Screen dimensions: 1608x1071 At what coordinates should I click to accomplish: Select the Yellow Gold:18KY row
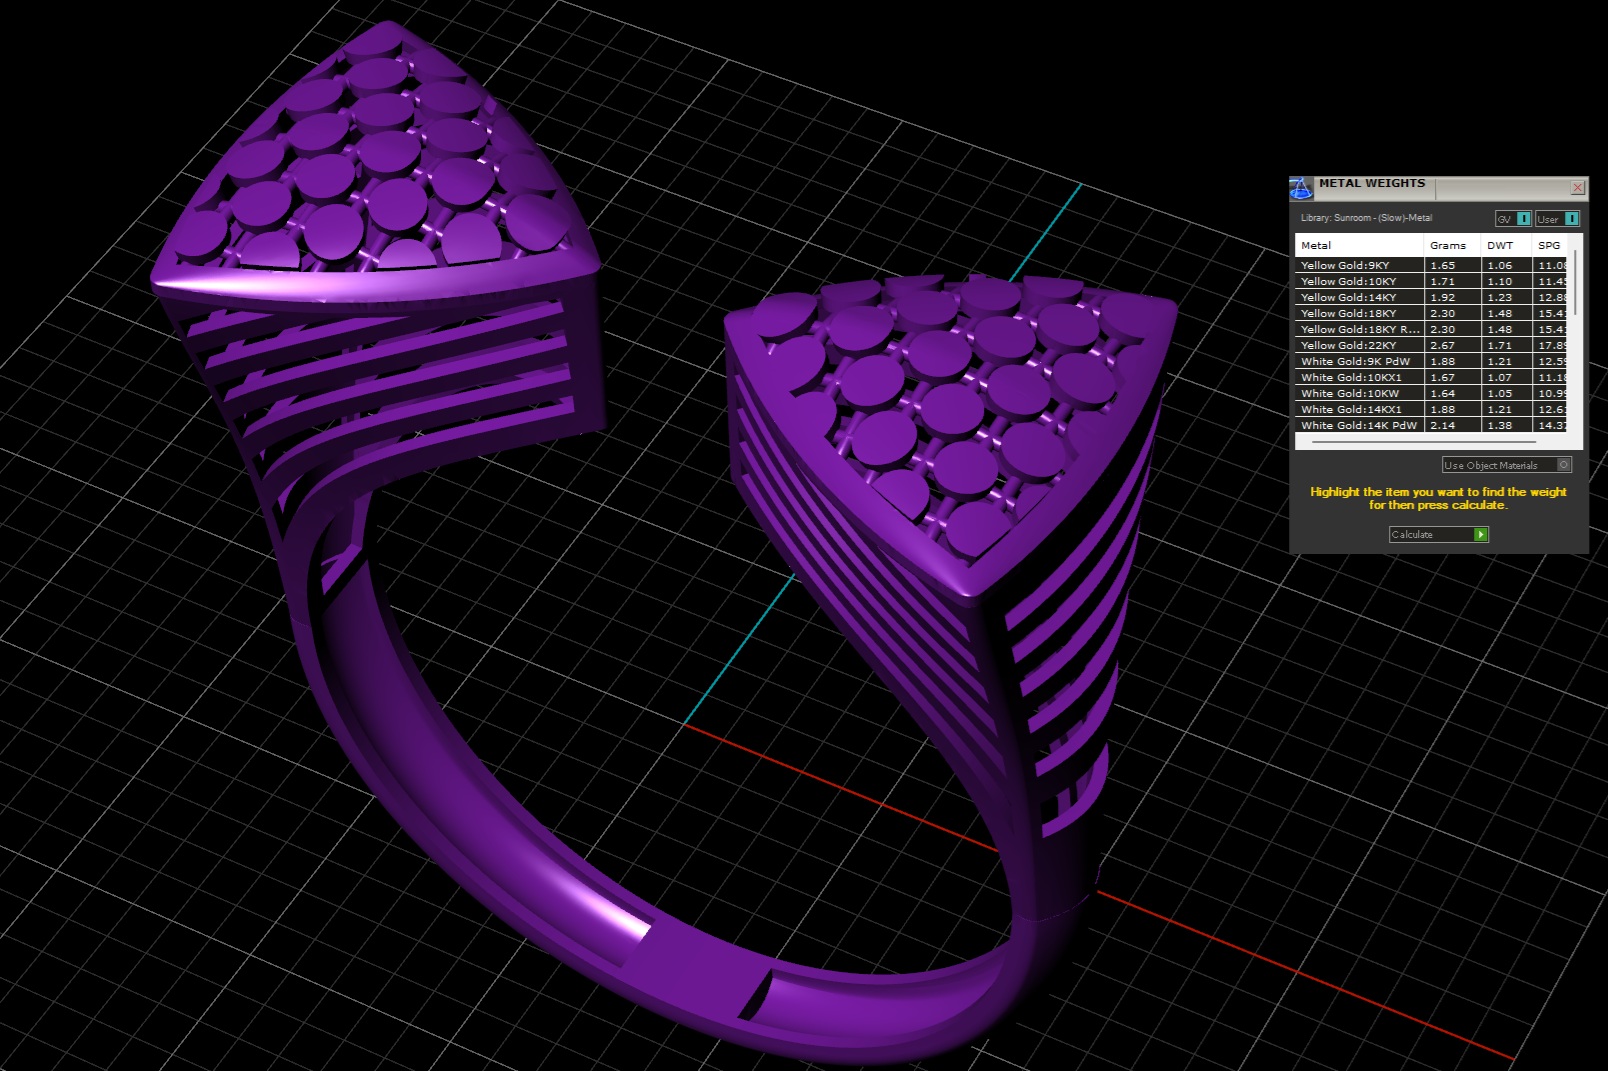click(x=1358, y=314)
